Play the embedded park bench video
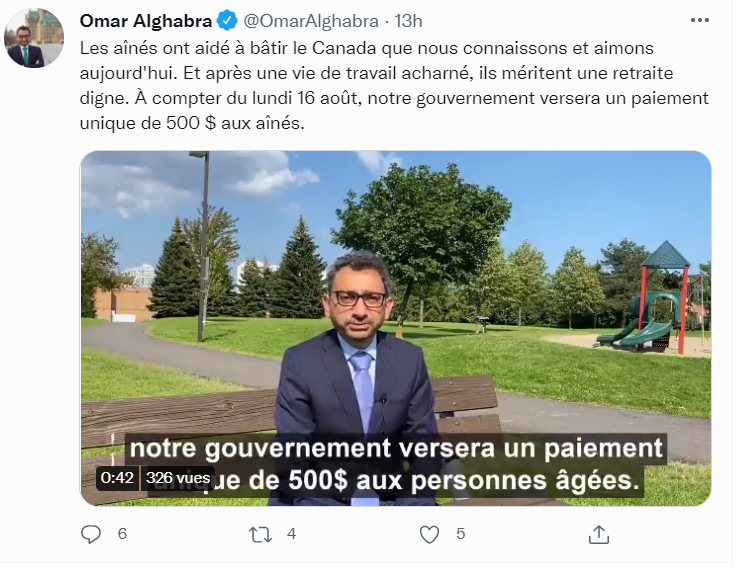Image resolution: width=743 pixels, height=568 pixels. pyautogui.click(x=396, y=328)
